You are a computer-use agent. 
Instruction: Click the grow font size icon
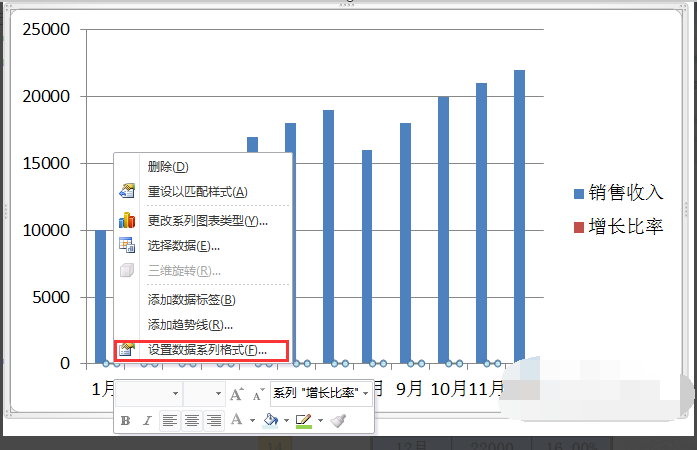pyautogui.click(x=236, y=394)
